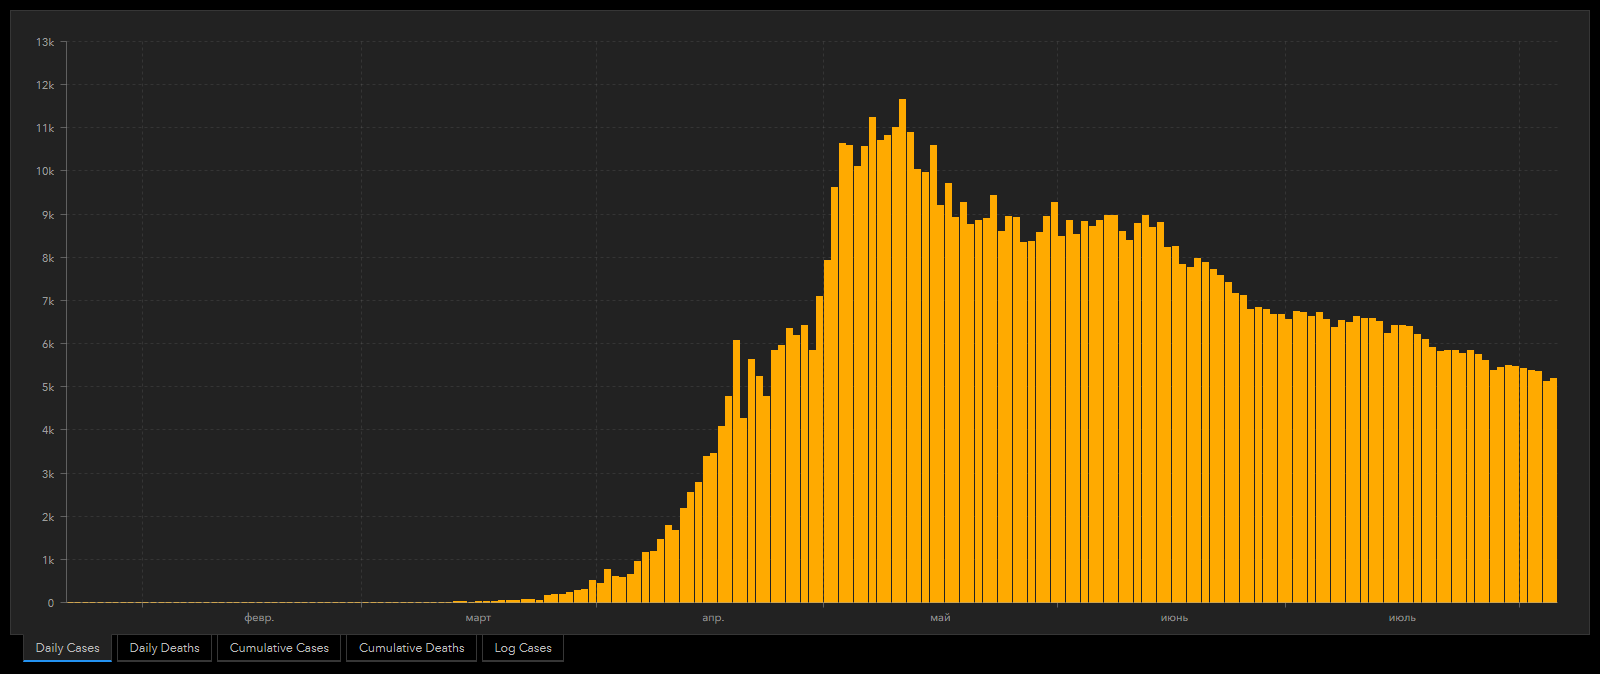Viewport: 1600px width, 674px height.
Task: Click the '8k' y-axis label
Action: coord(48,258)
